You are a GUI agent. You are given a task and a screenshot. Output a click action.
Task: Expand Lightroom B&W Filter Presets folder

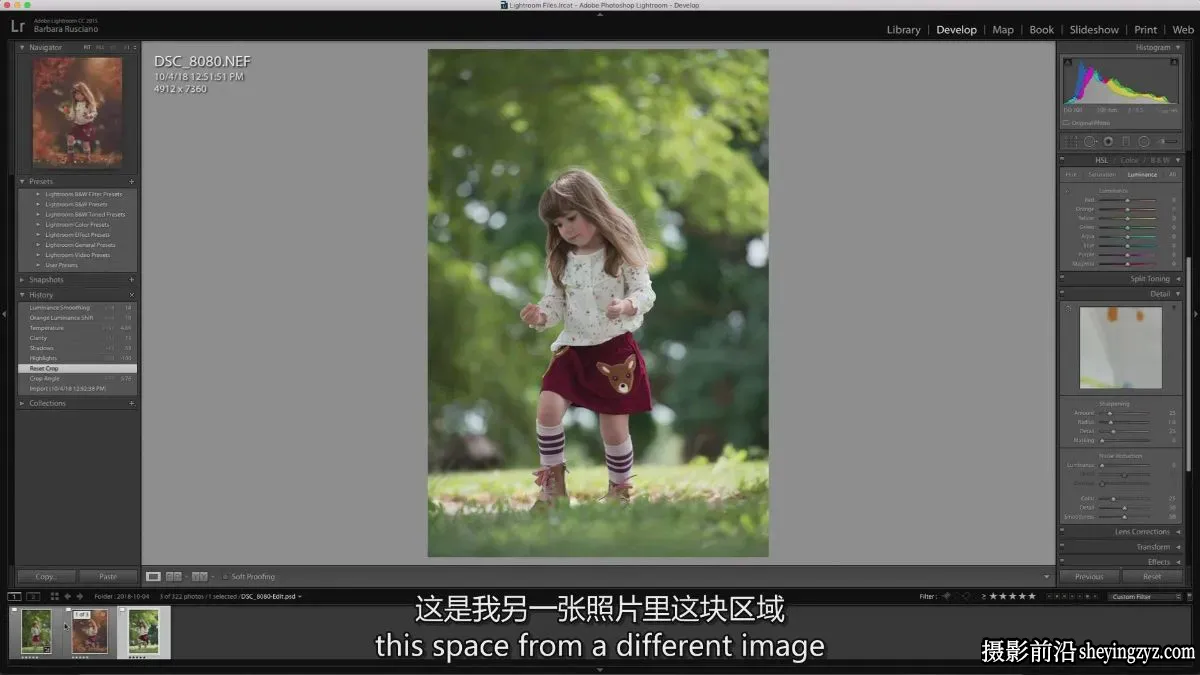[39, 194]
